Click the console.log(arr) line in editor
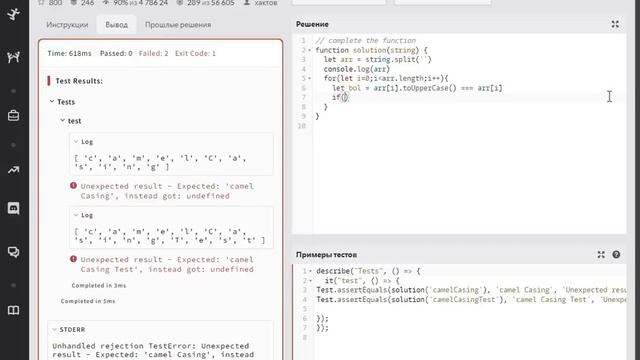Viewport: 640px width, 360px height. [357, 69]
